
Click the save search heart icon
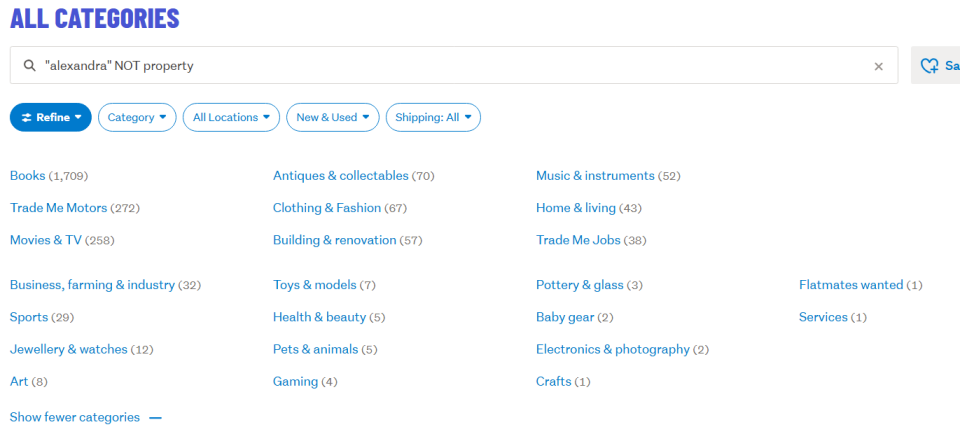tap(930, 66)
